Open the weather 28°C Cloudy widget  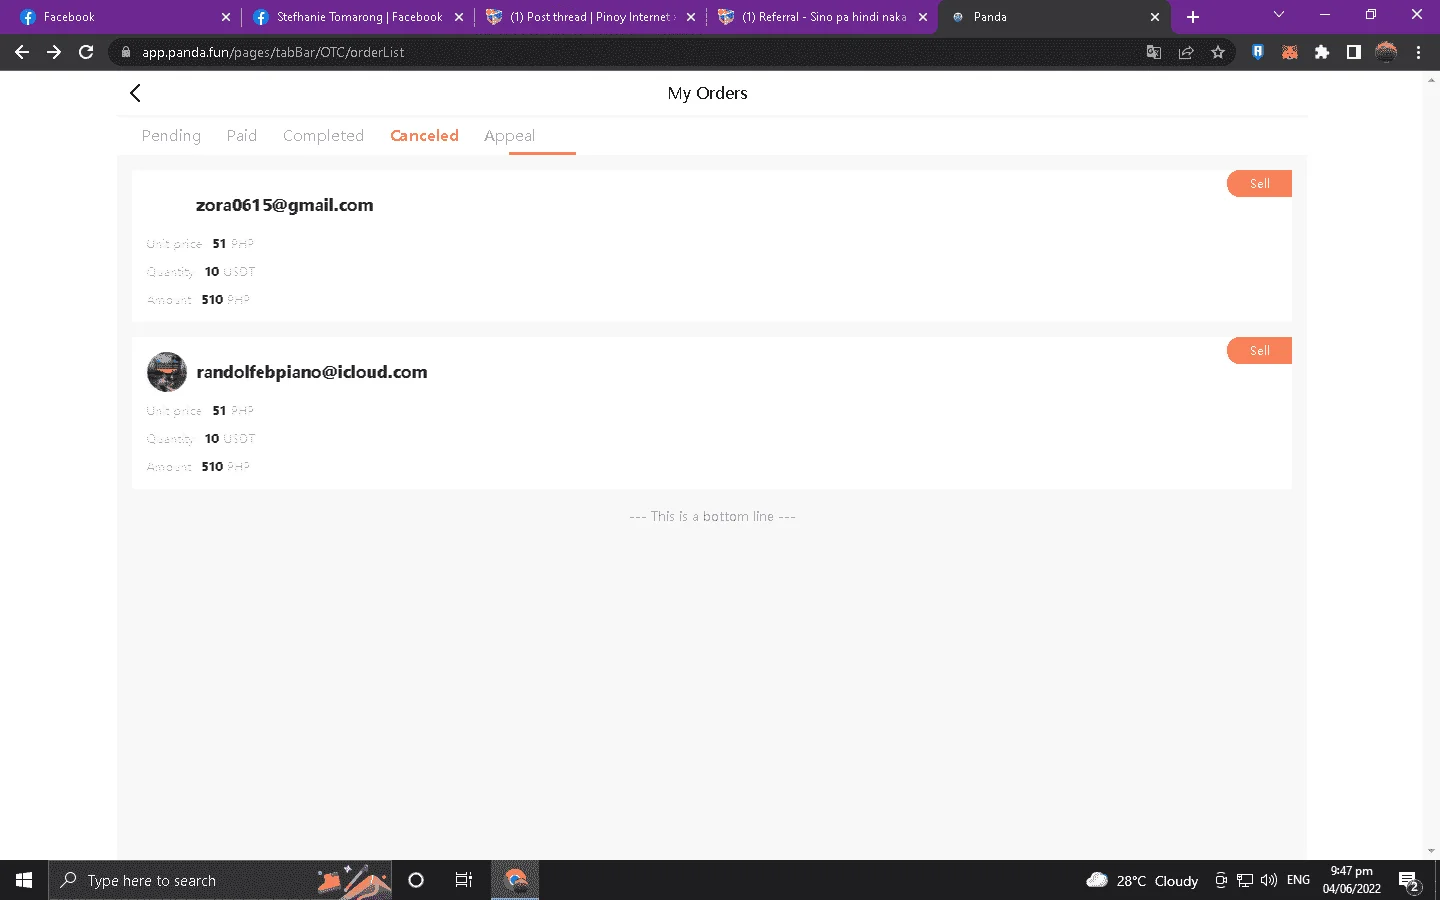(x=1142, y=881)
